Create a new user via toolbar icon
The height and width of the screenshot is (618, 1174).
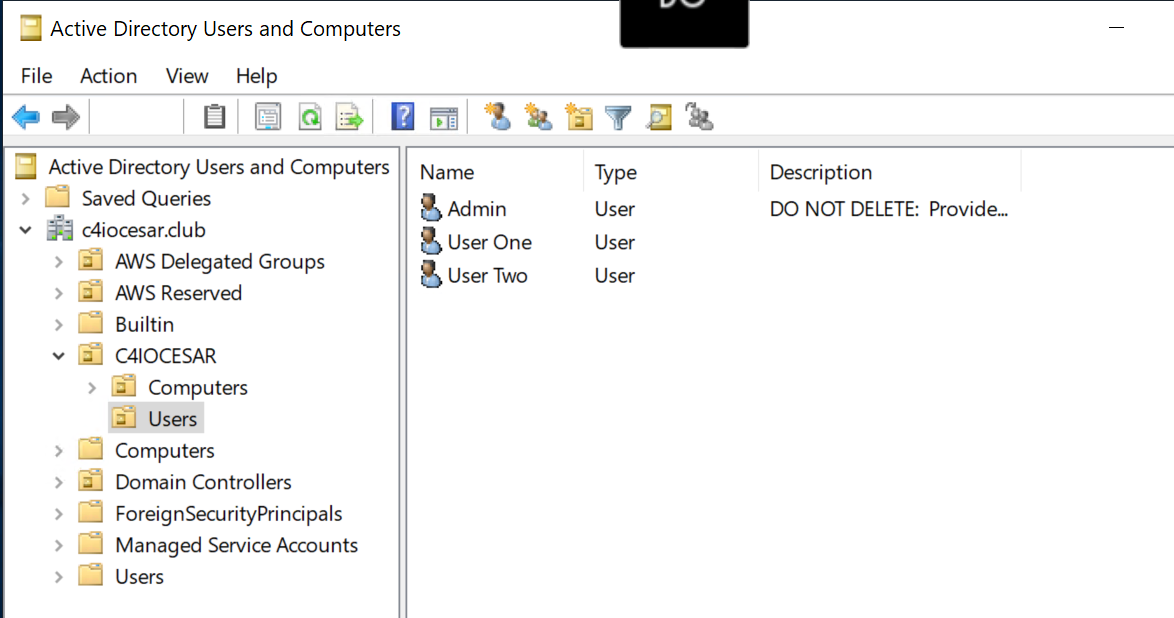tap(497, 117)
